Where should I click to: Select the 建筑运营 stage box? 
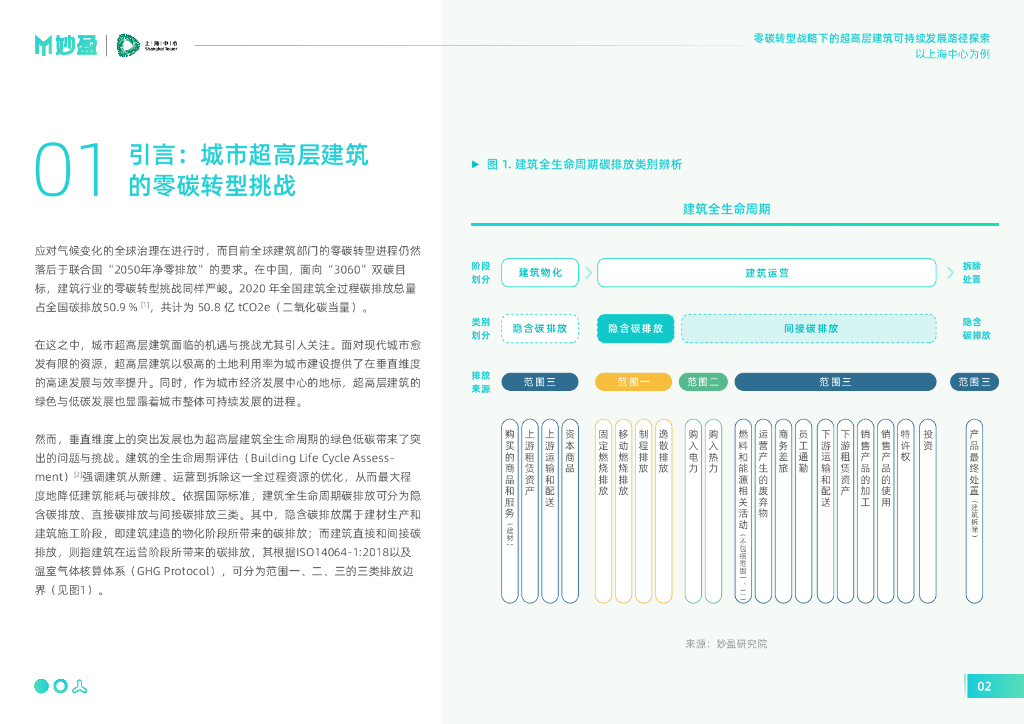[x=767, y=273]
